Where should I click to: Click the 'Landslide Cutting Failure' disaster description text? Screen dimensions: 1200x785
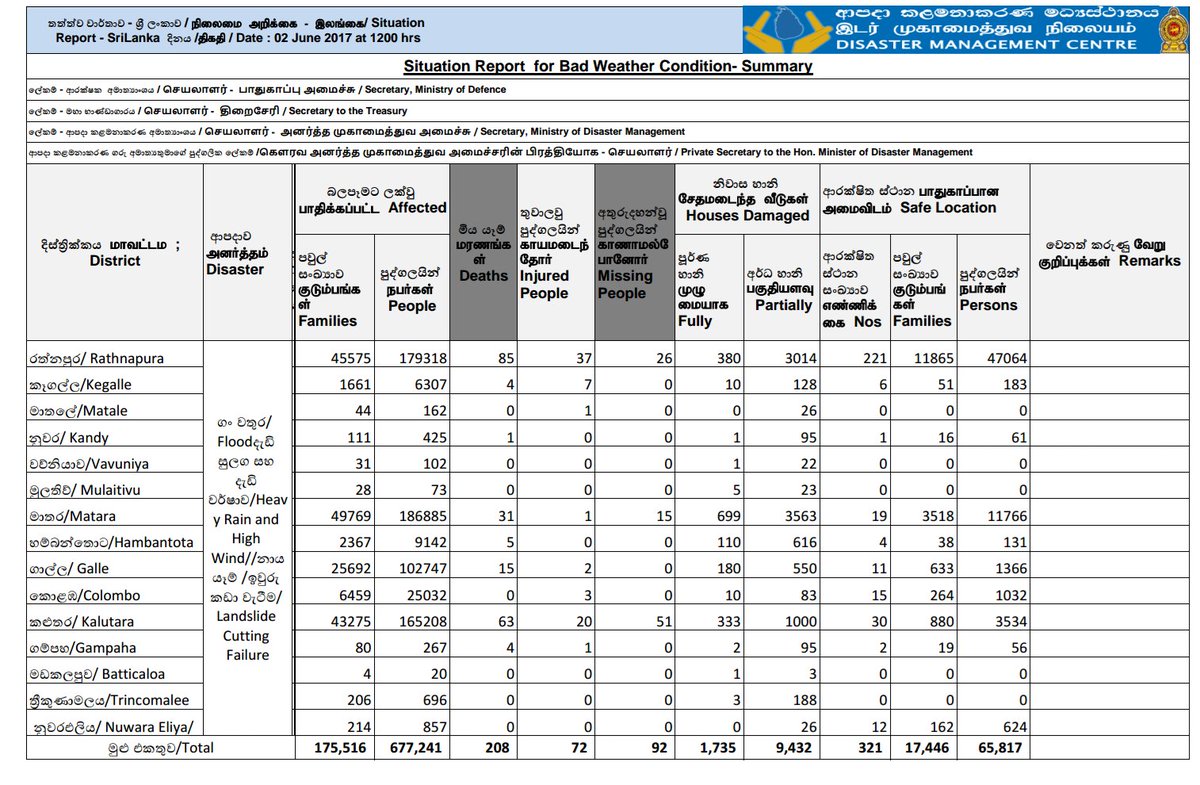(246, 636)
